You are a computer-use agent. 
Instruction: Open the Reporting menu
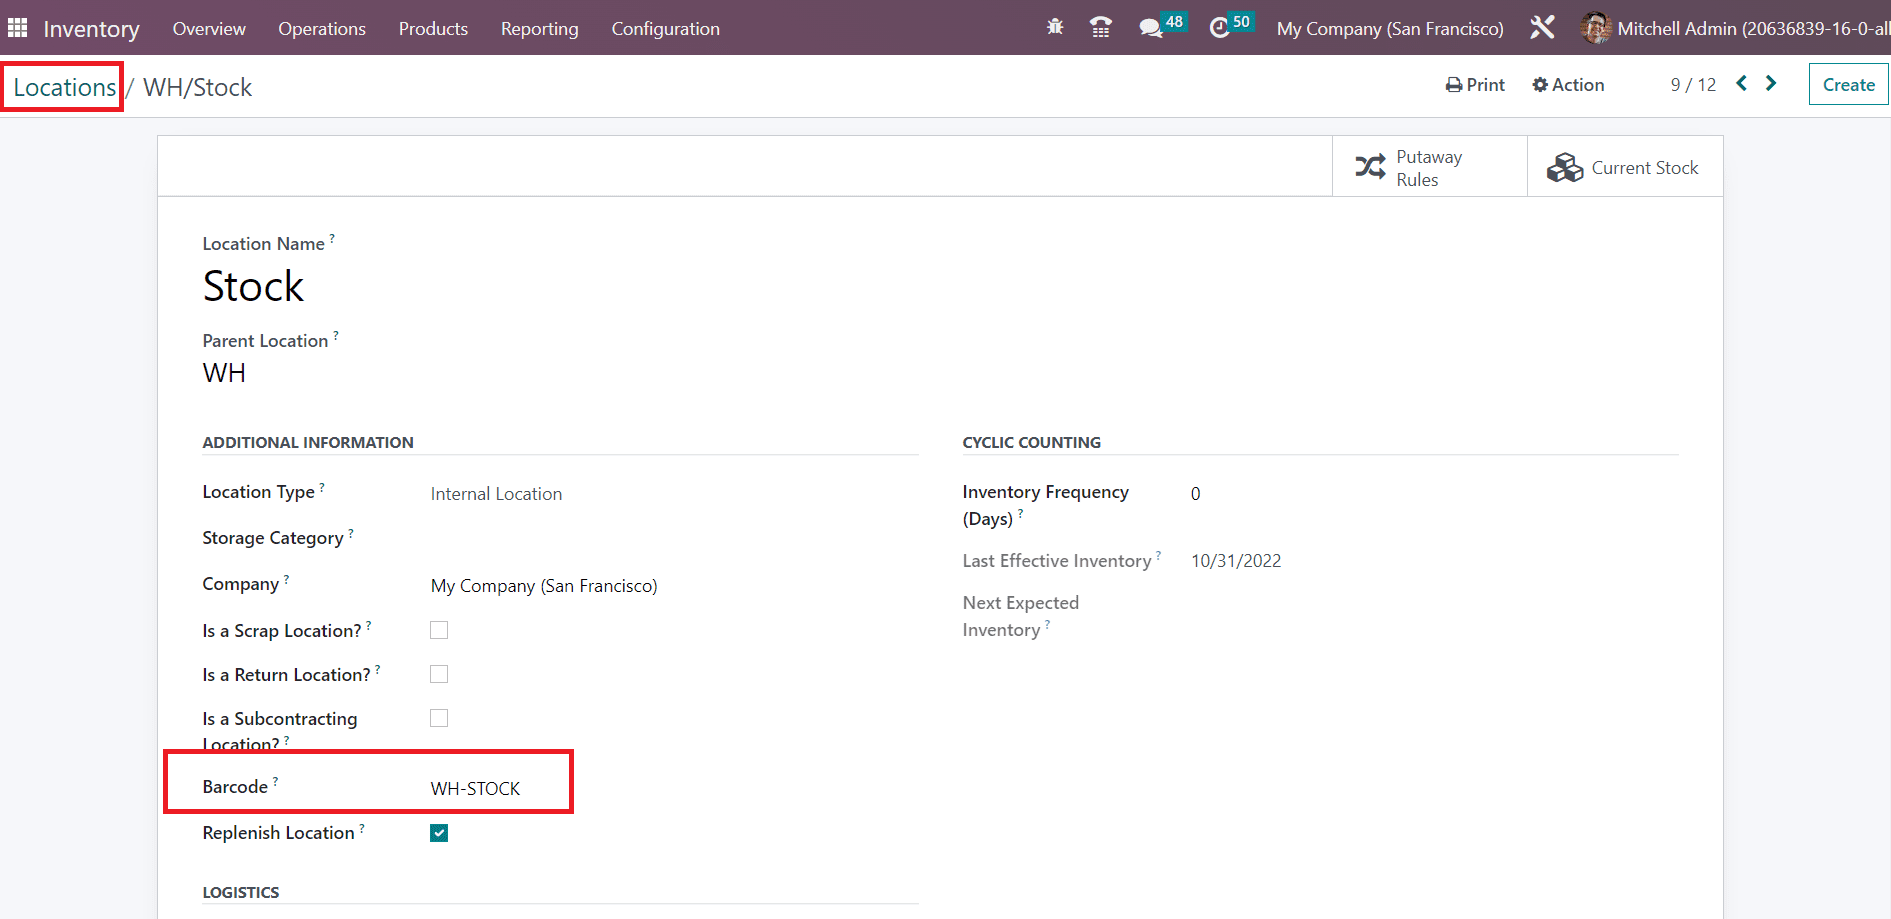pos(539,29)
